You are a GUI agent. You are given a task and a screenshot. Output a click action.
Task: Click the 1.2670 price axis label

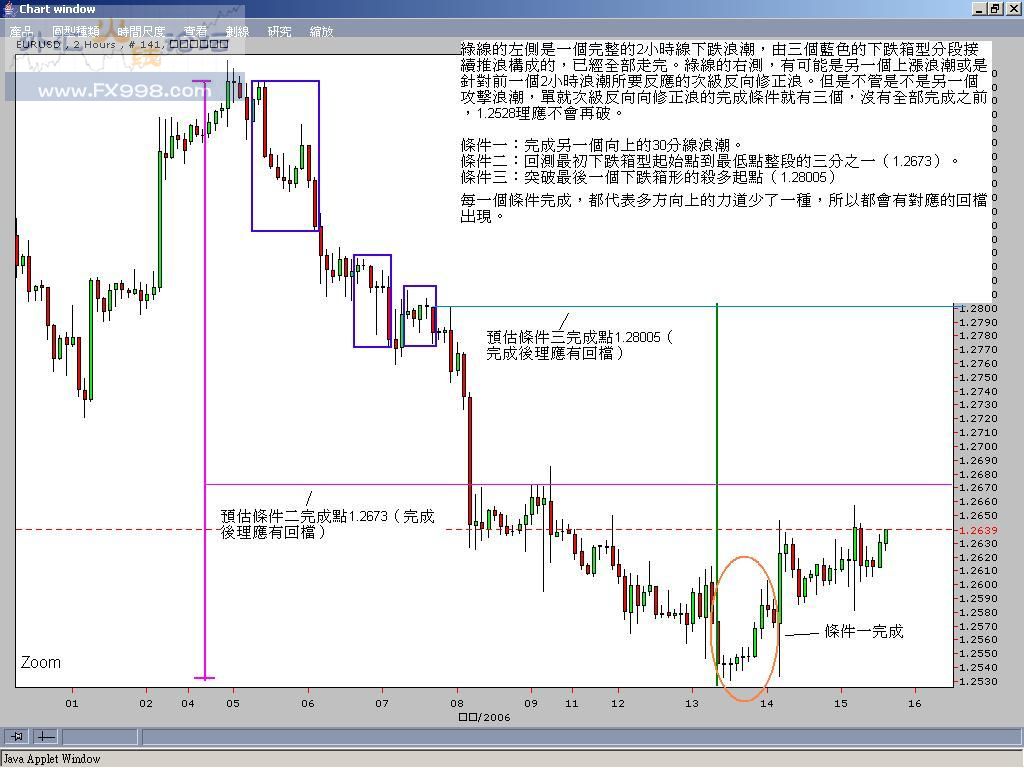tap(978, 487)
